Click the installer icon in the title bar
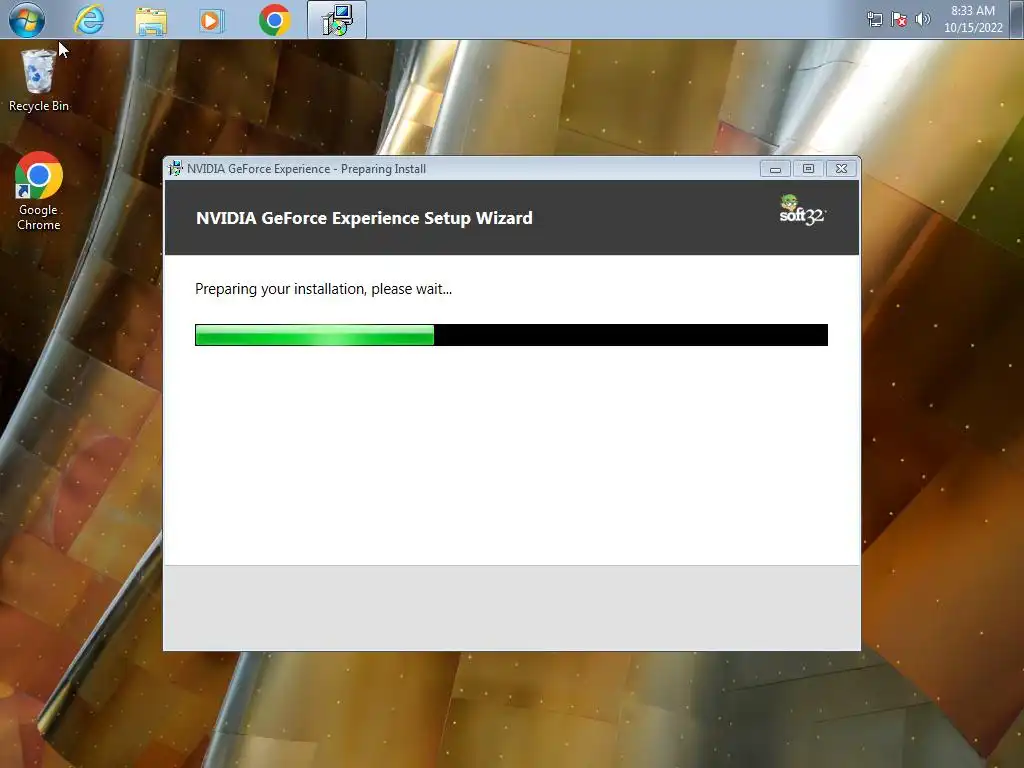The width and height of the screenshot is (1024, 768). tap(175, 168)
